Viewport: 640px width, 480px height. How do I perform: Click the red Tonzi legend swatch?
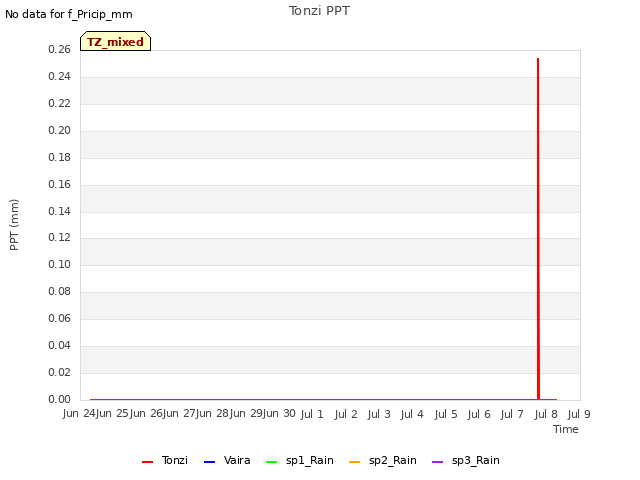(147, 462)
